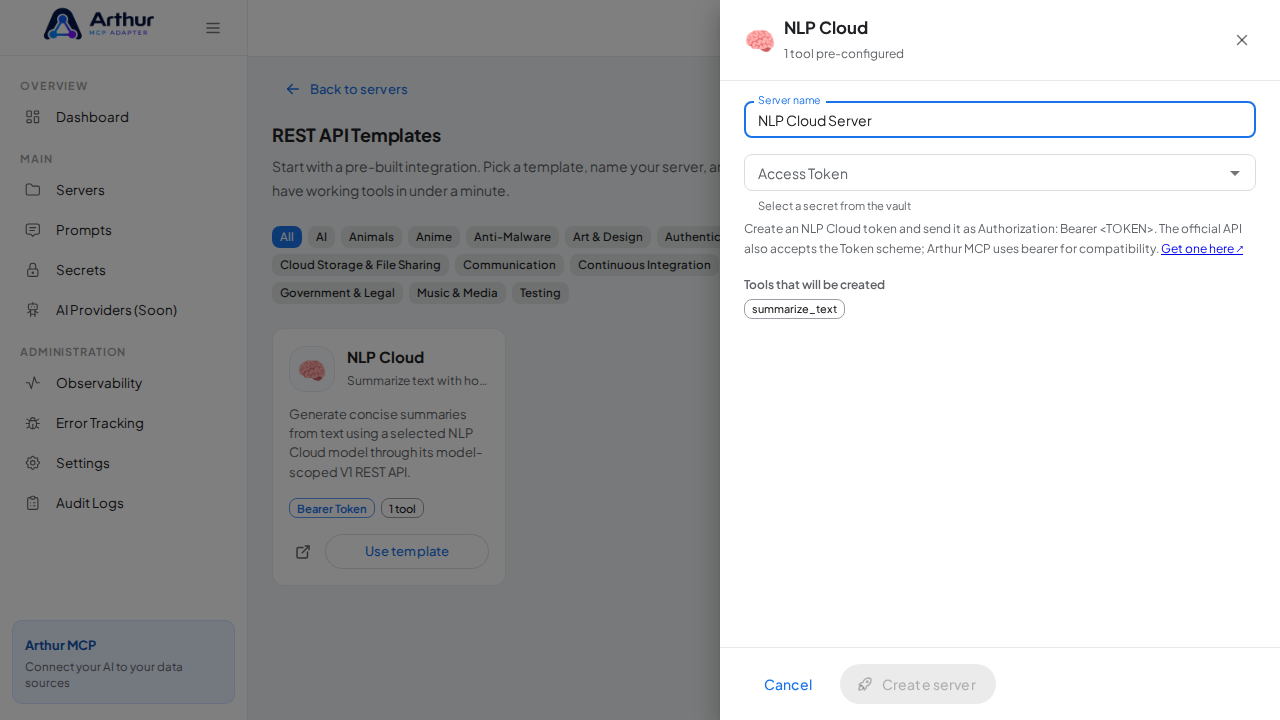Filter templates by Anime category
Viewport: 1280px width, 720px height.
coord(434,237)
